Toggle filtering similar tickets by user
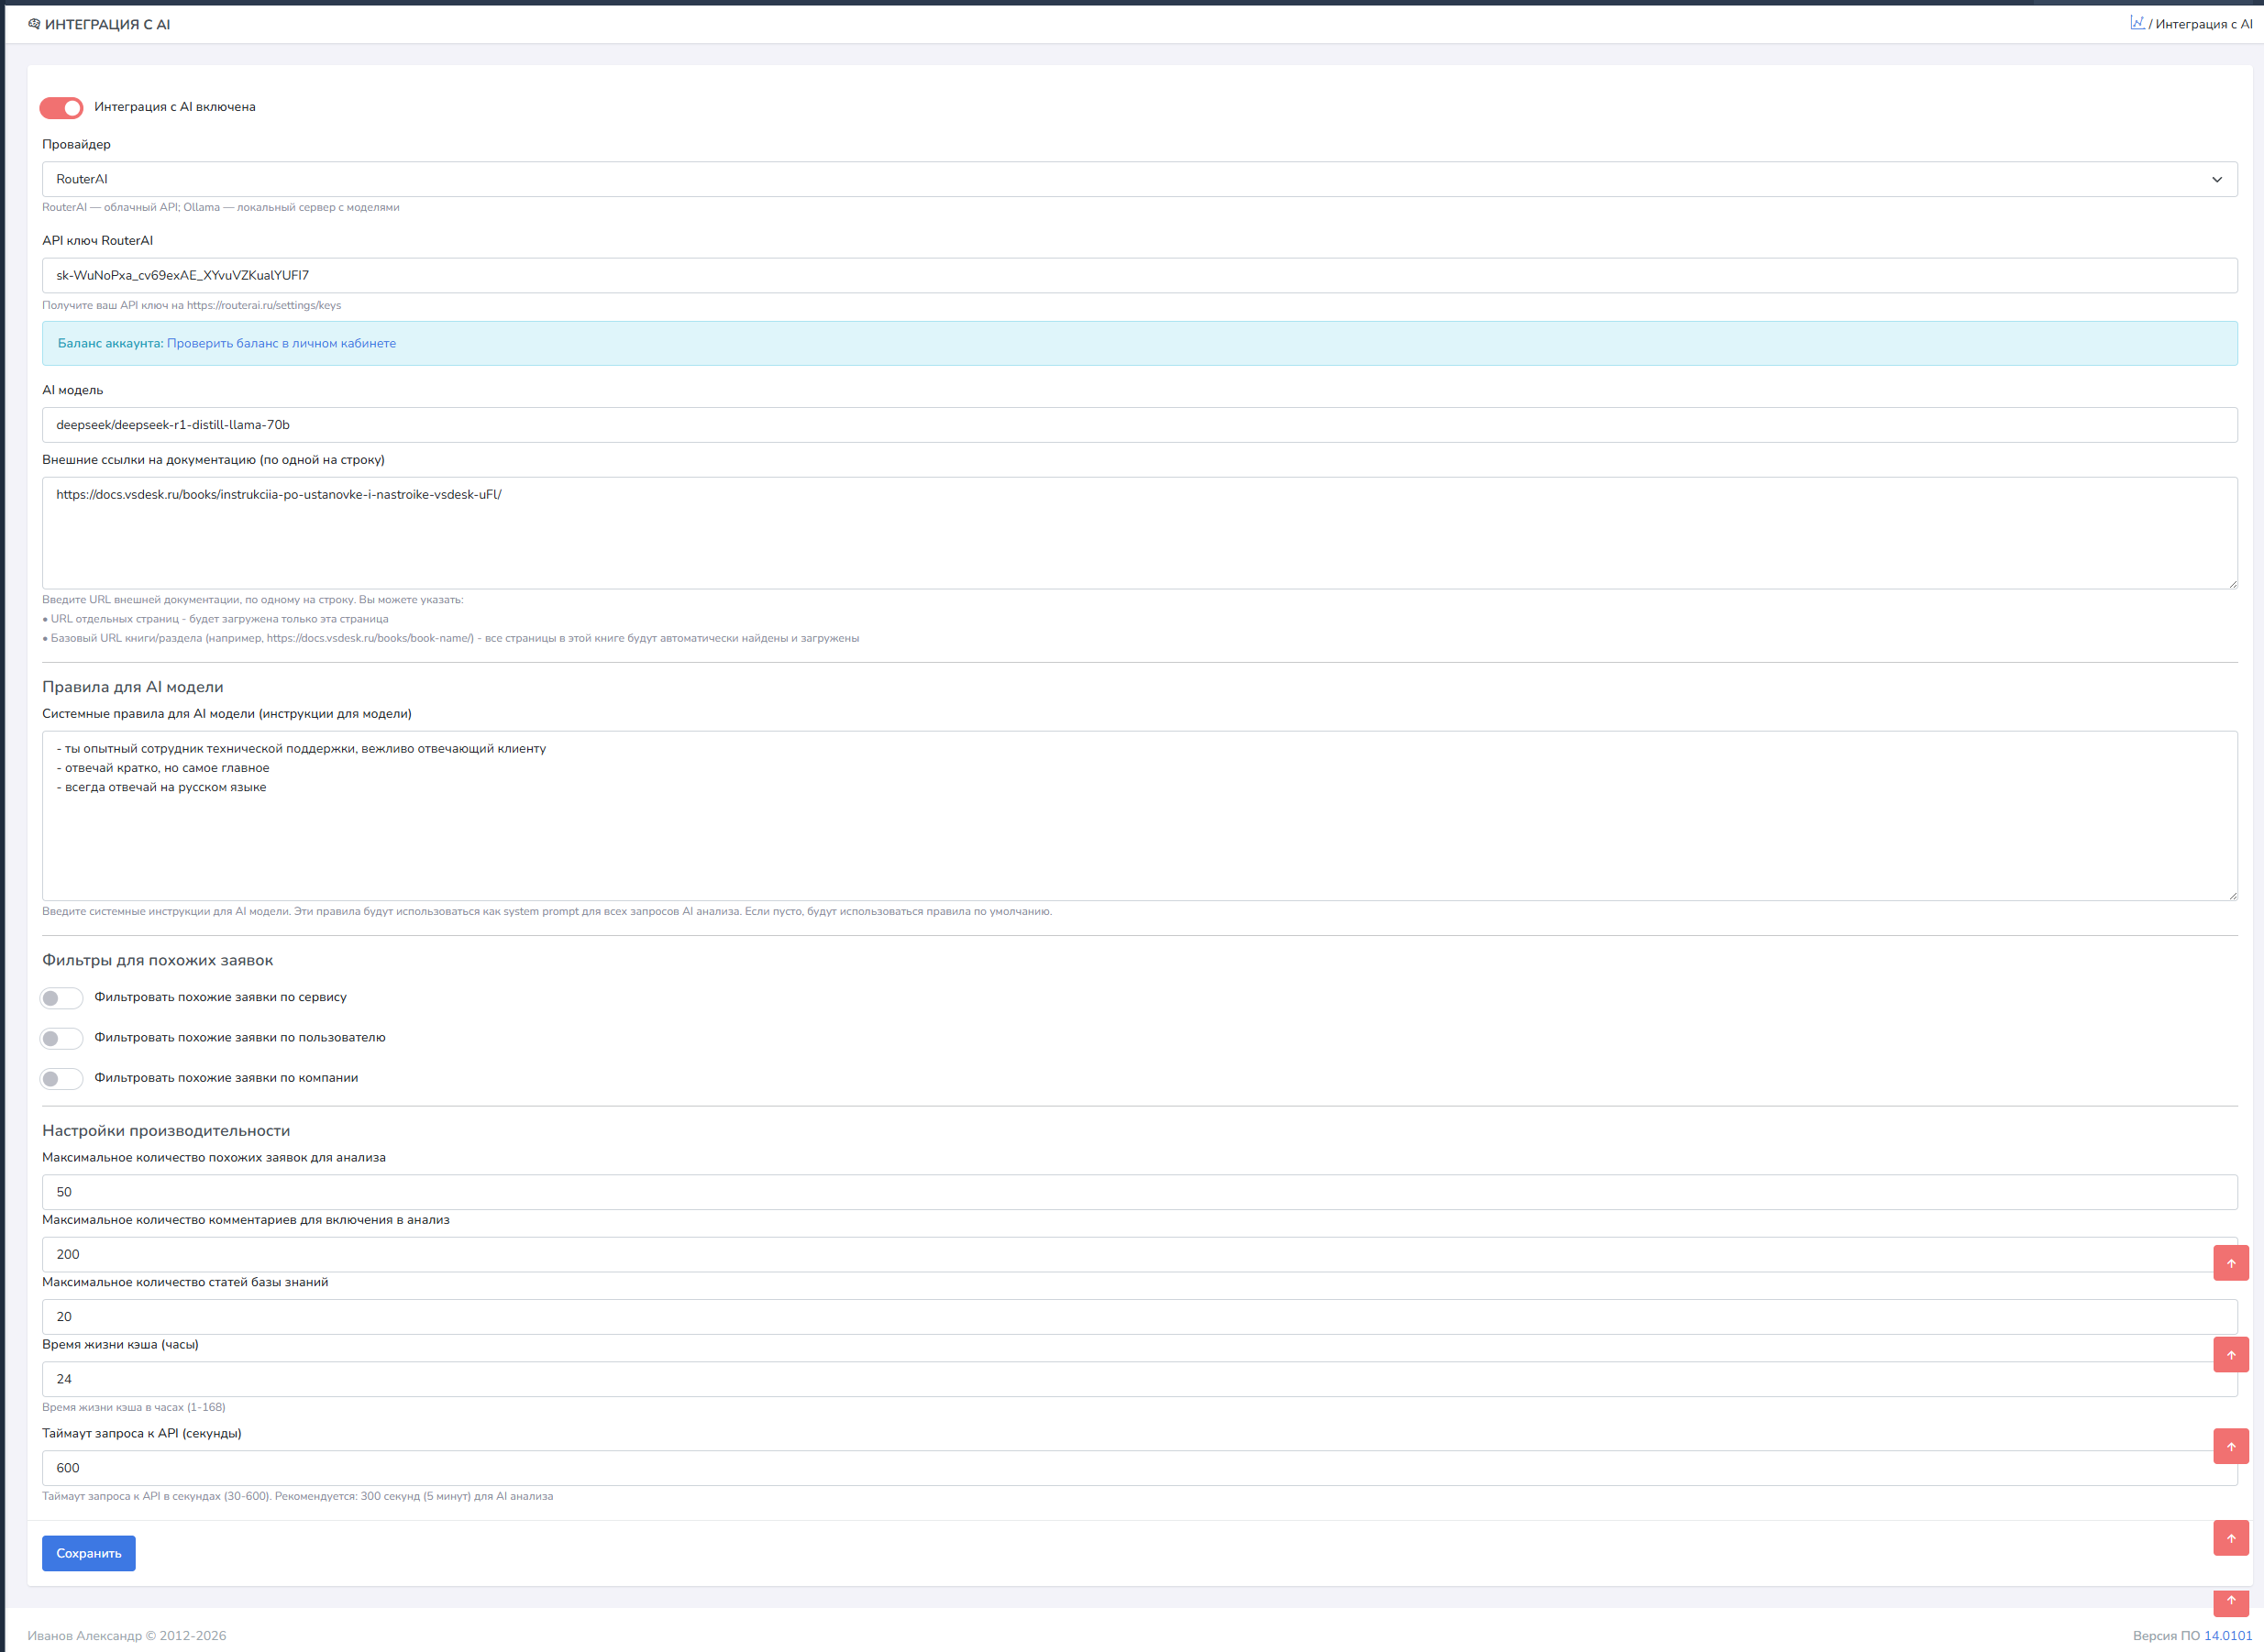This screenshot has width=2264, height=1652. [61, 1038]
